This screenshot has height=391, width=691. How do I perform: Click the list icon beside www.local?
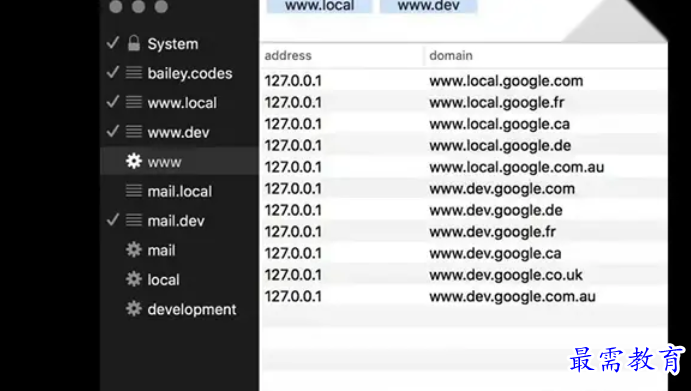(x=134, y=102)
